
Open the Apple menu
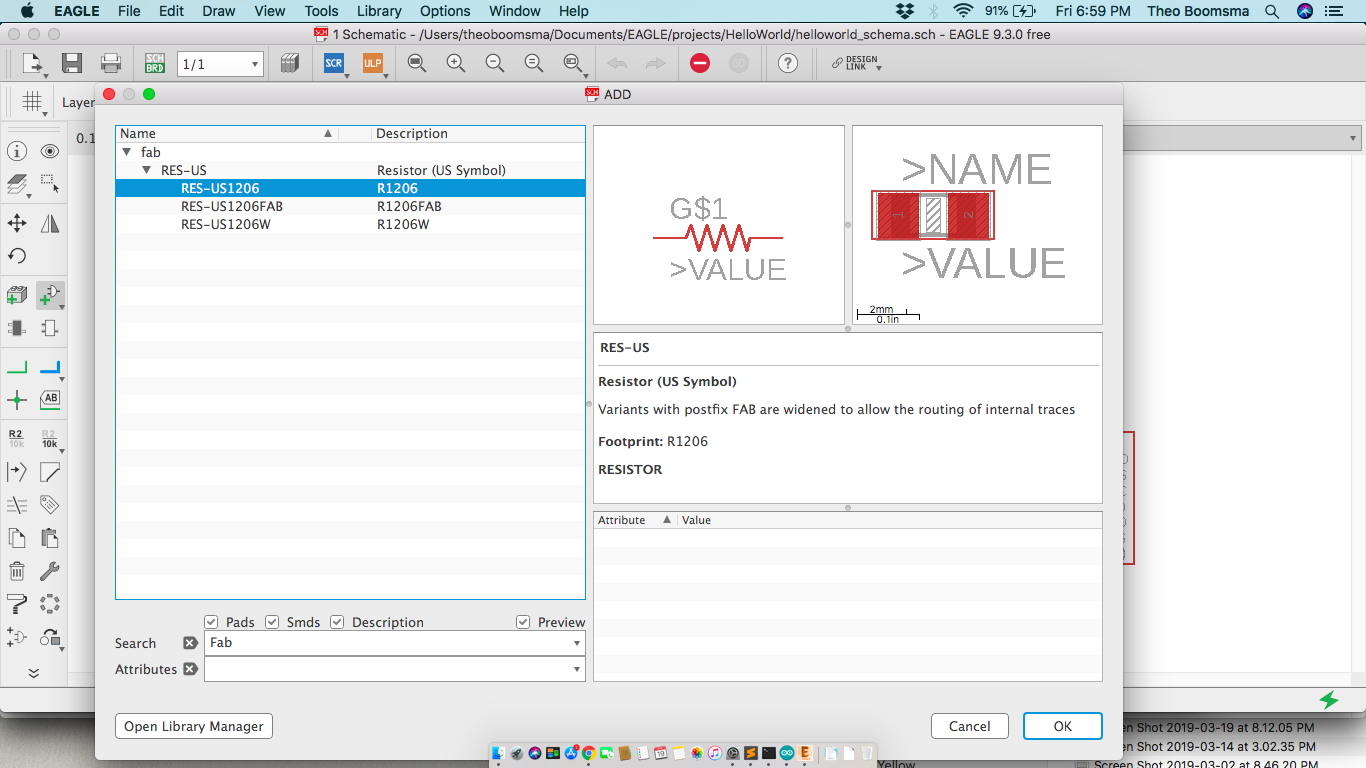click(x=27, y=11)
